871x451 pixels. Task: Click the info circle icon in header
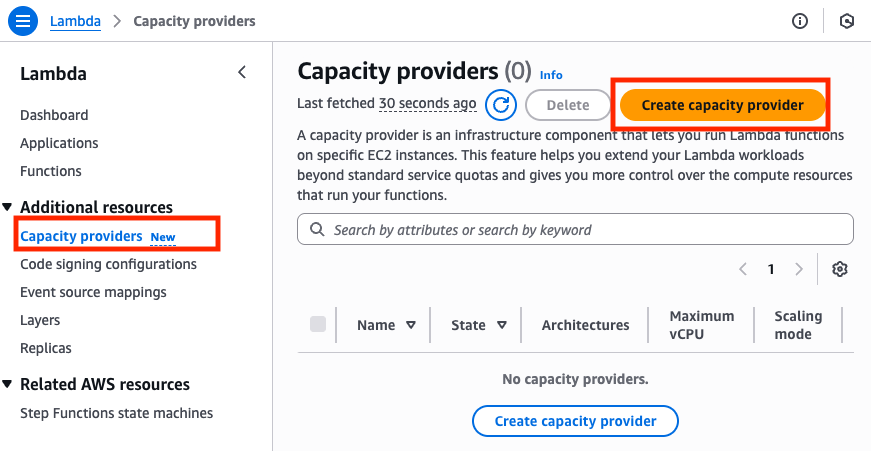[799, 21]
